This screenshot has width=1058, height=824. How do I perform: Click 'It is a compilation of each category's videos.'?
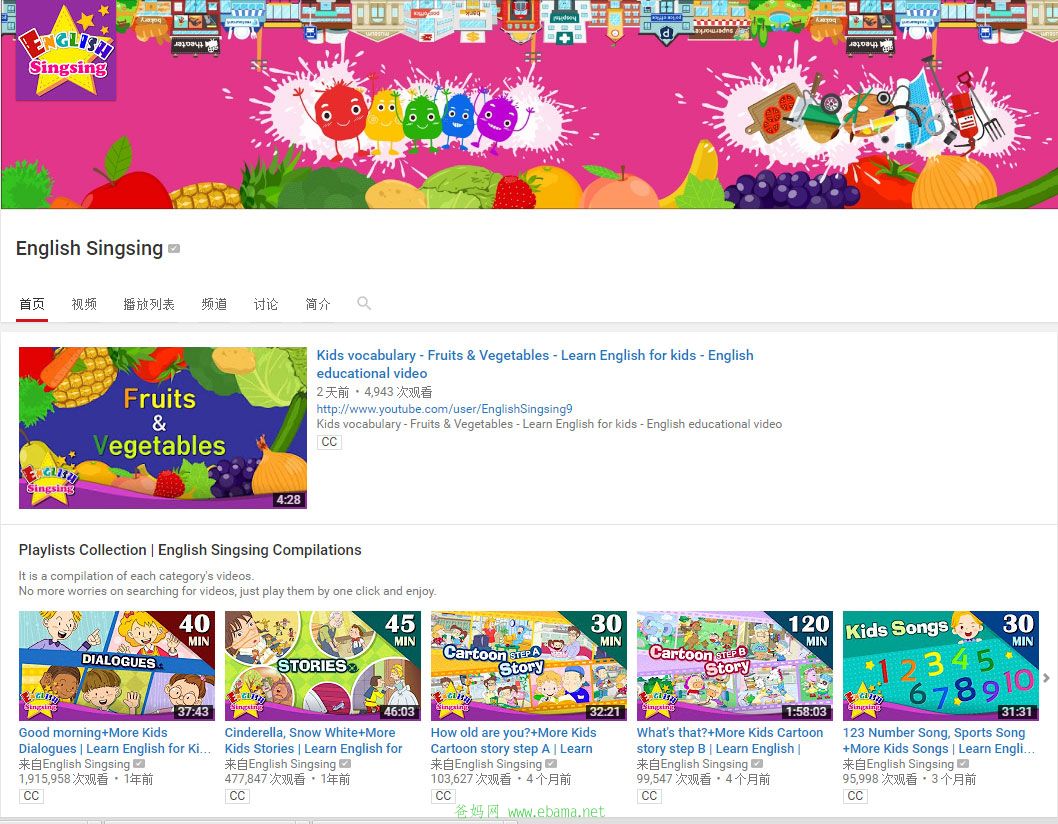point(136,576)
